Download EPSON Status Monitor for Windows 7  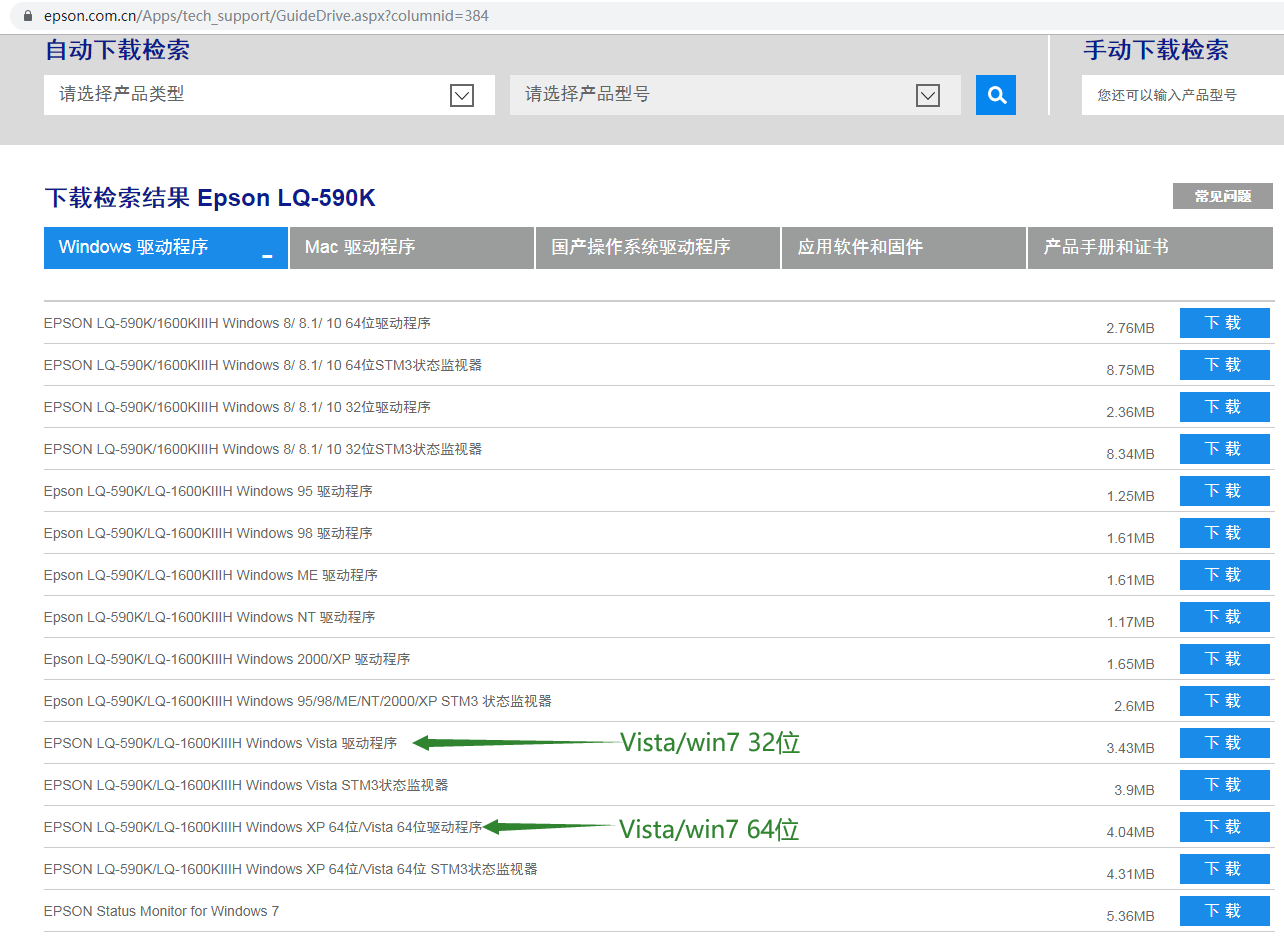1224,911
